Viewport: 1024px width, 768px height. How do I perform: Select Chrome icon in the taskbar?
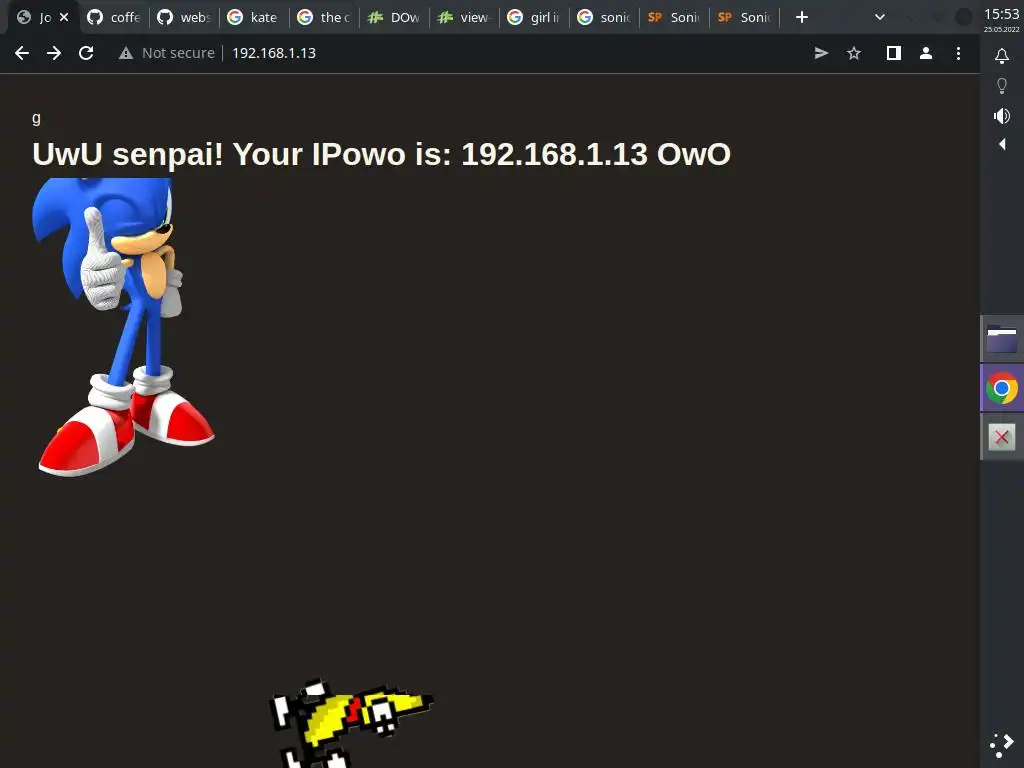(x=1002, y=389)
